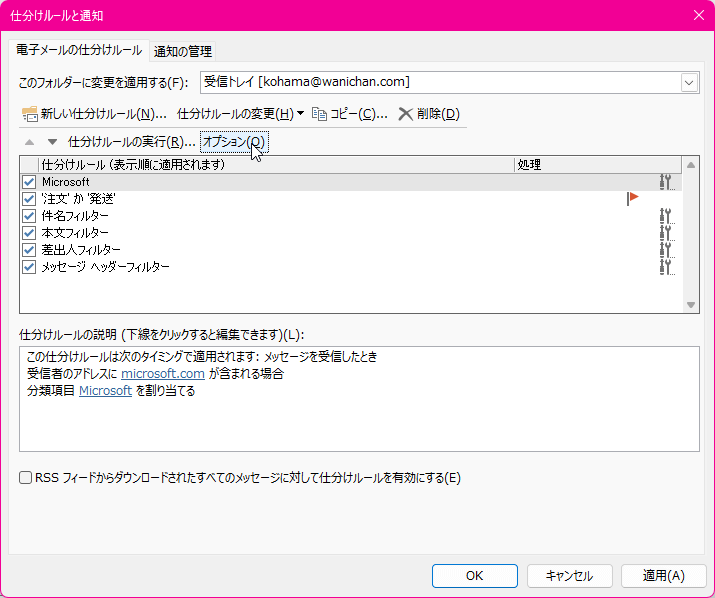
Task: Click rule list scrollbar down arrow
Action: pyautogui.click(x=691, y=305)
